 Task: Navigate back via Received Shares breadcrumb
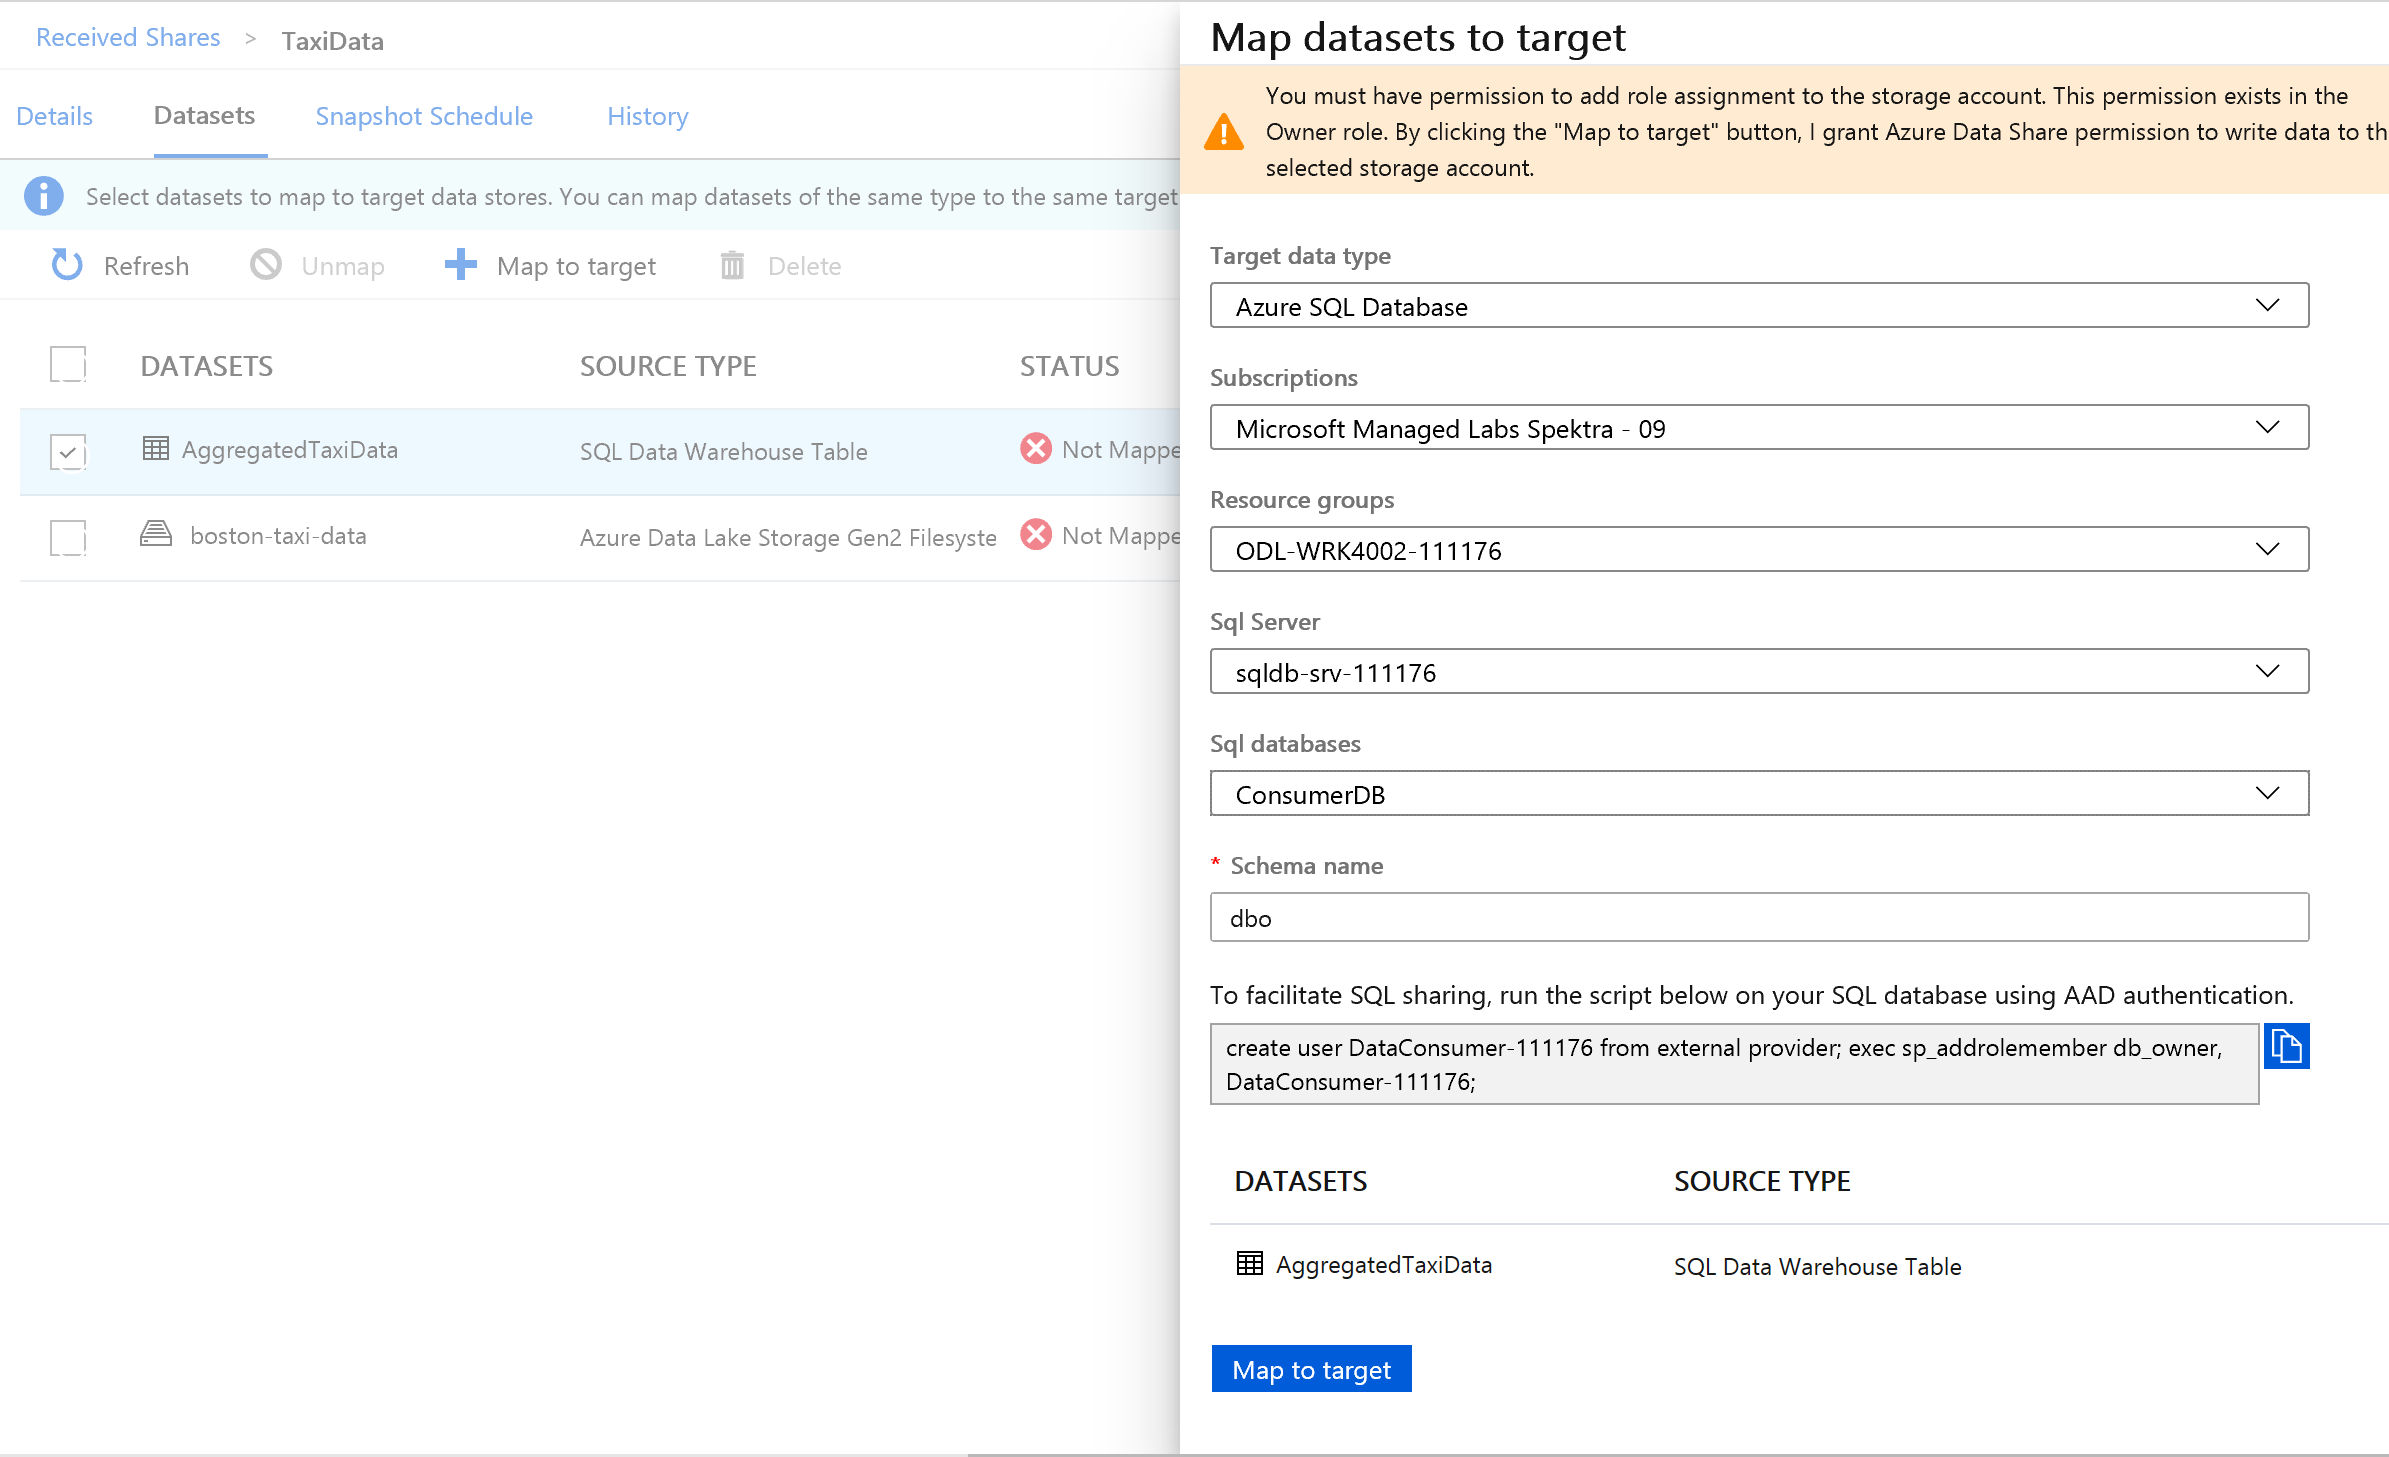(x=128, y=37)
